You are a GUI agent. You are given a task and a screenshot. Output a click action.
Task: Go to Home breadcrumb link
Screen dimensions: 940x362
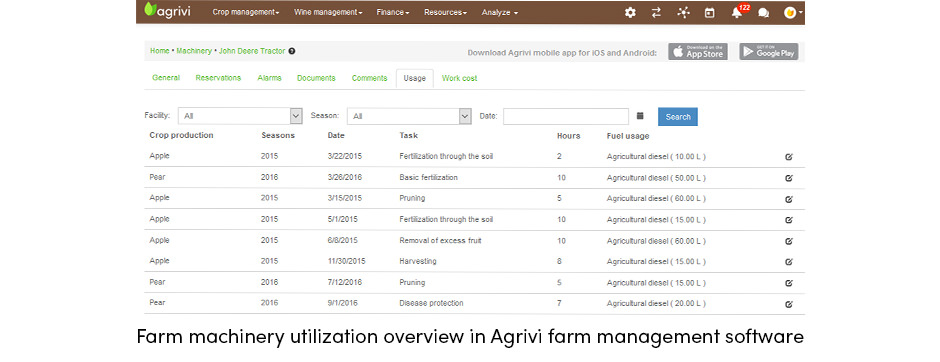pos(159,51)
